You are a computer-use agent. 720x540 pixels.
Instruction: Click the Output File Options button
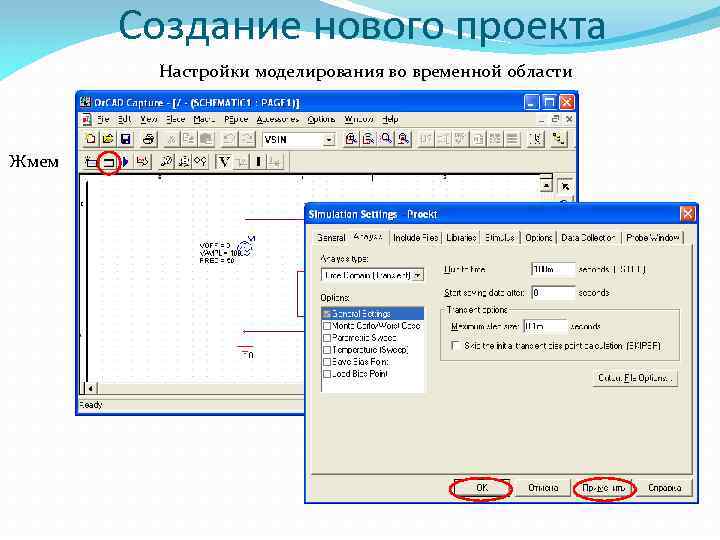click(635, 378)
